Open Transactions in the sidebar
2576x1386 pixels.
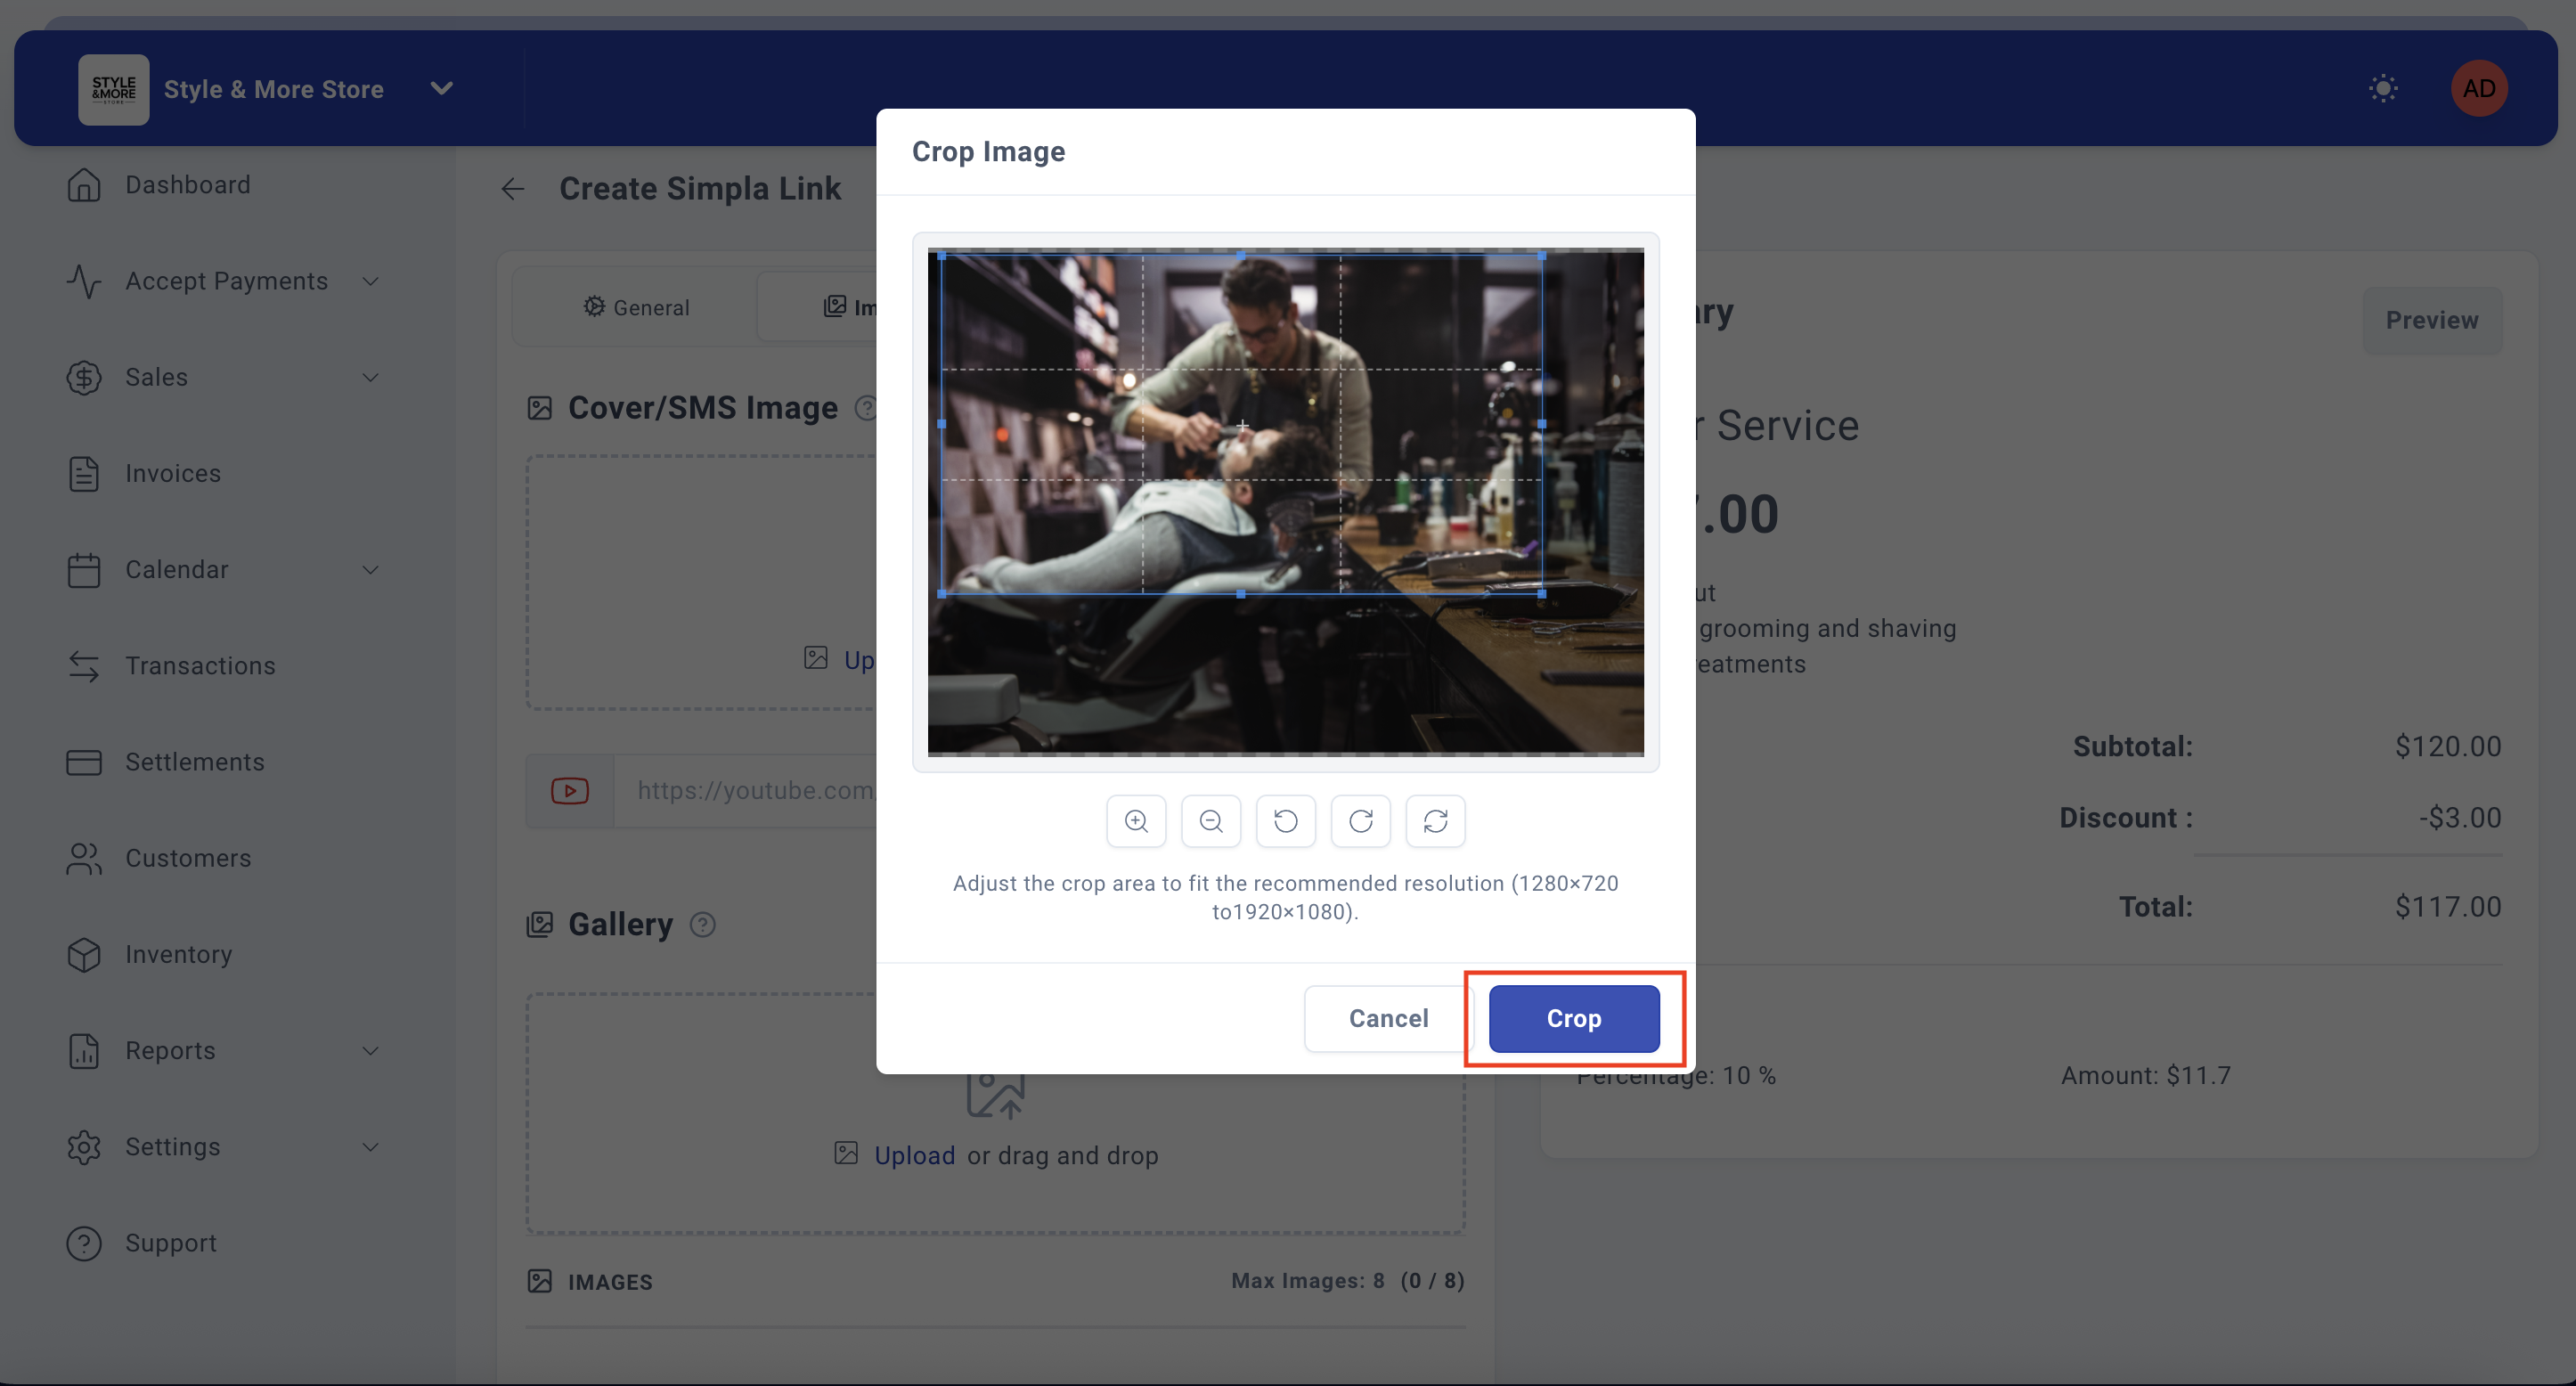click(x=199, y=666)
